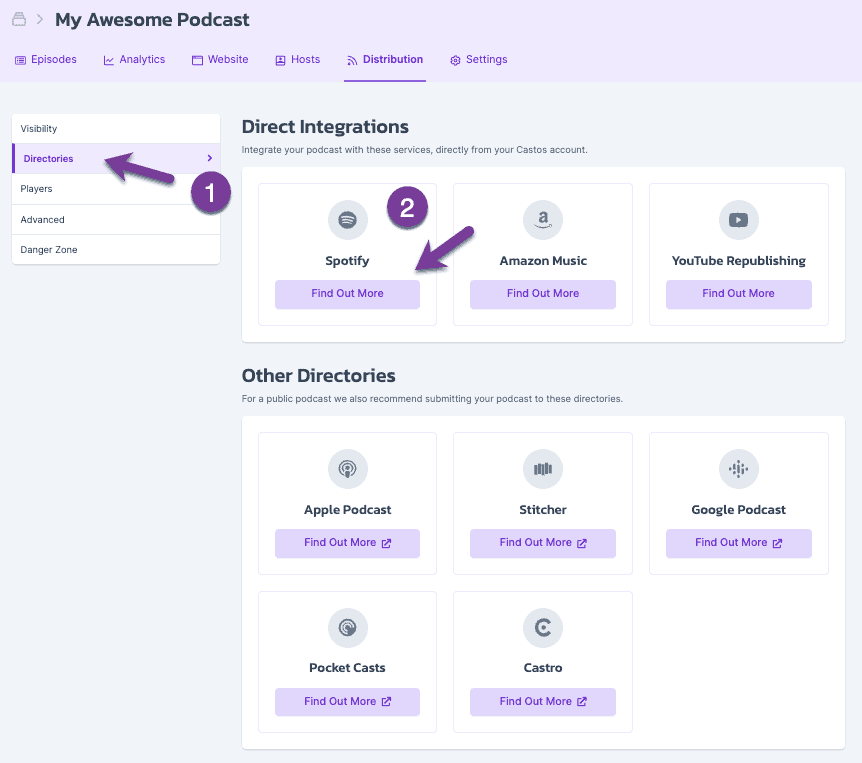Viewport: 862px width, 763px height.
Task: Click the YouTube Republishing play icon
Action: click(x=738, y=220)
